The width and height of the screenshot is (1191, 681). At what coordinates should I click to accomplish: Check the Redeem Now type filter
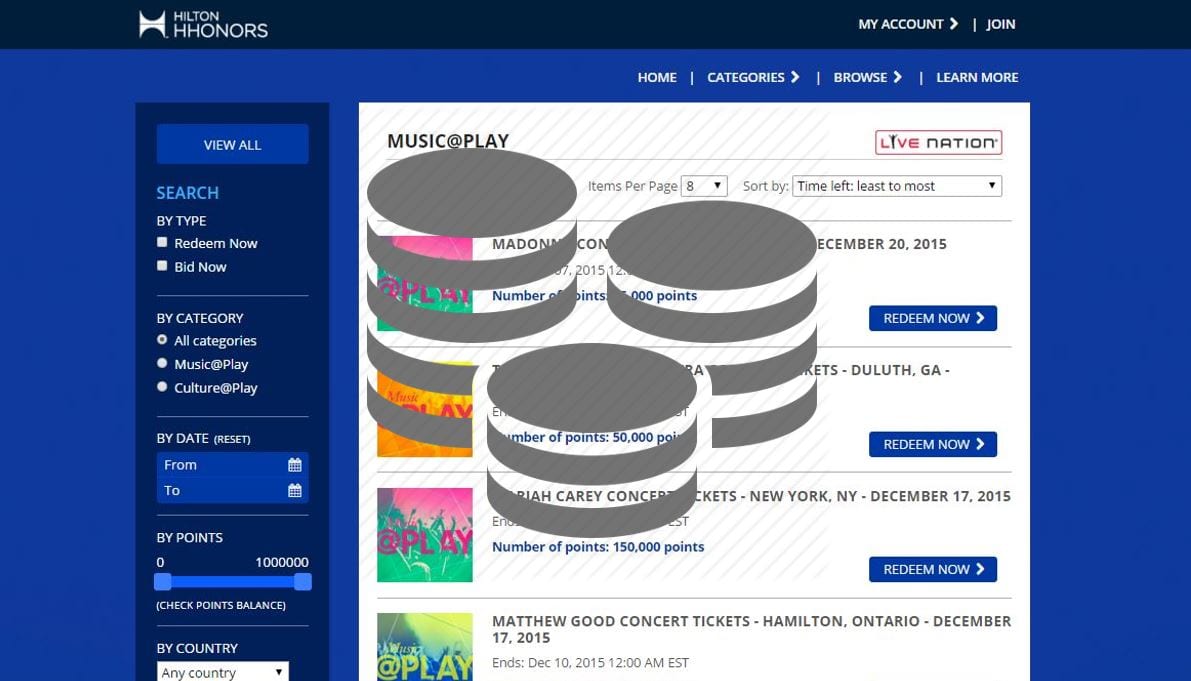[x=162, y=242]
